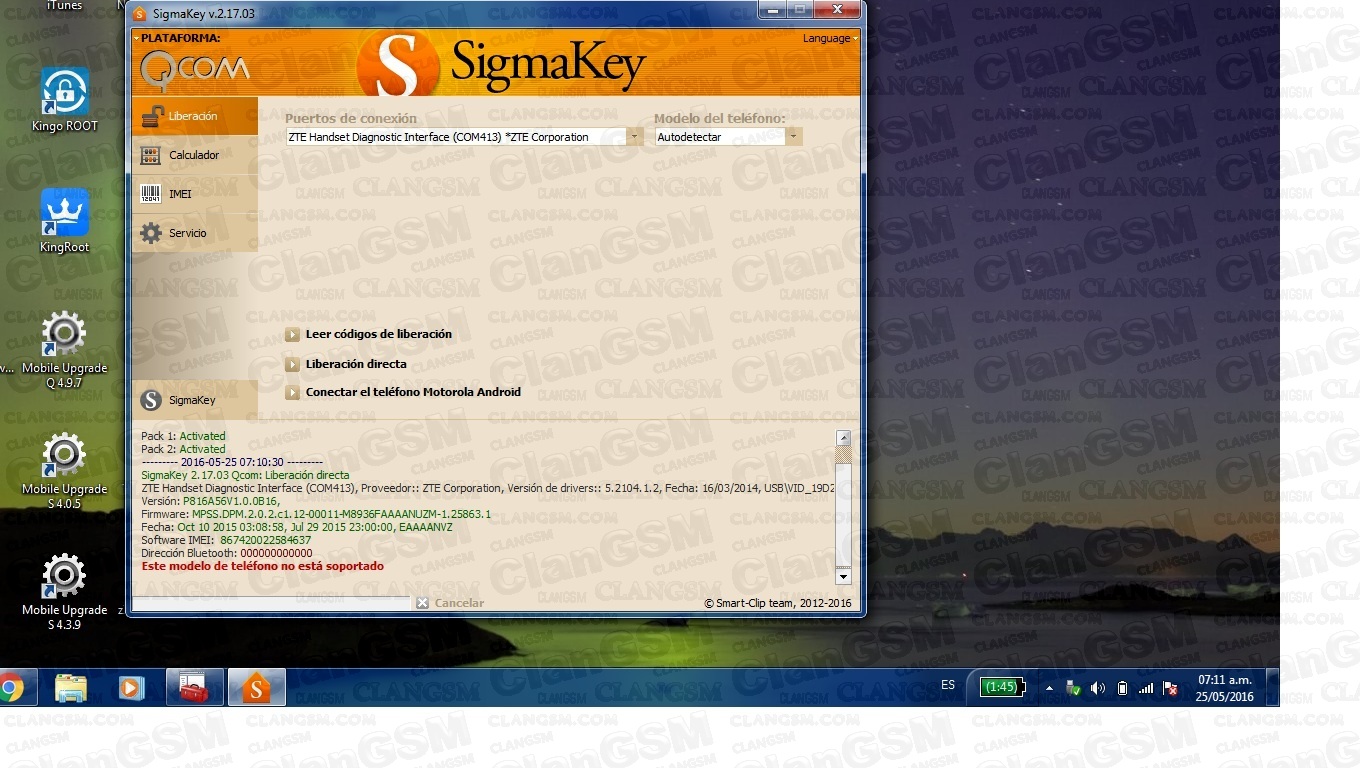This screenshot has width=1360, height=768.
Task: Click the 'Fecha: Oct 10 2015 03:08:58' log line
Action: click(297, 527)
